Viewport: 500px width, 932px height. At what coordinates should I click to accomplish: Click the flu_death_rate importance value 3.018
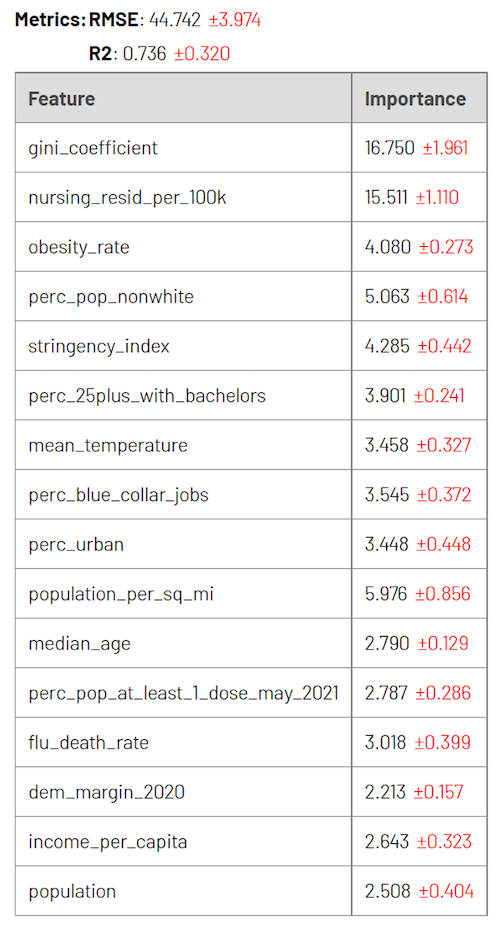[385, 742]
